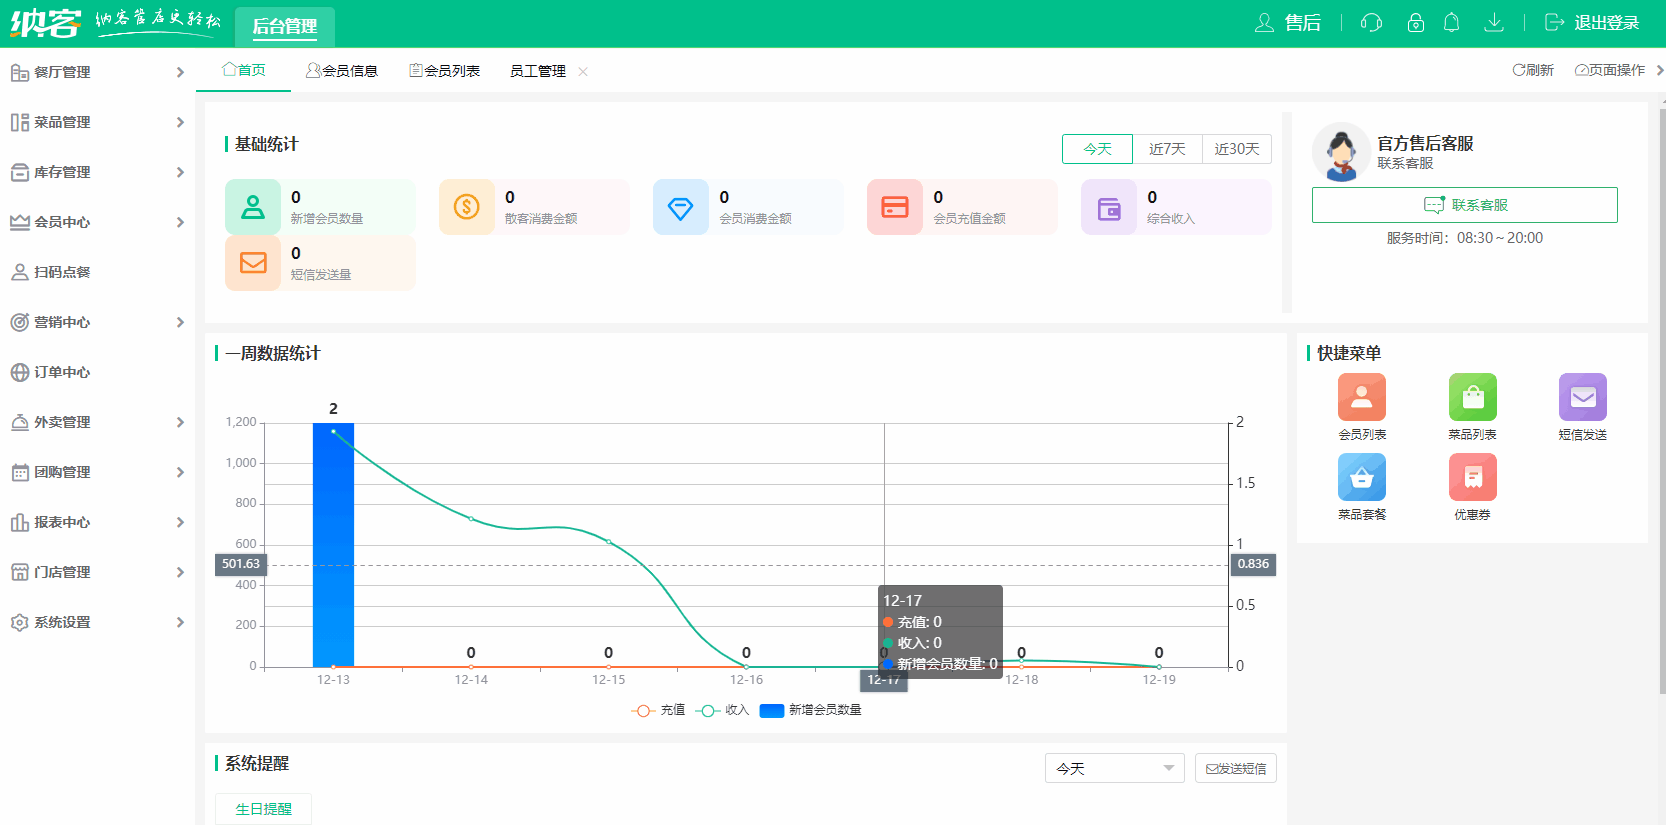Click the download icon in top bar
Viewport: 1666px width, 825px height.
[x=1493, y=23]
